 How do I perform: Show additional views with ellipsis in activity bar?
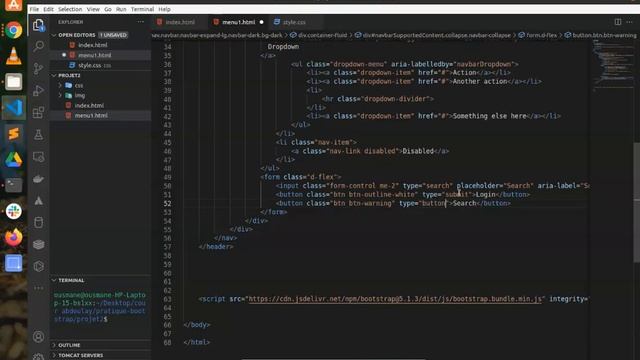[38, 288]
